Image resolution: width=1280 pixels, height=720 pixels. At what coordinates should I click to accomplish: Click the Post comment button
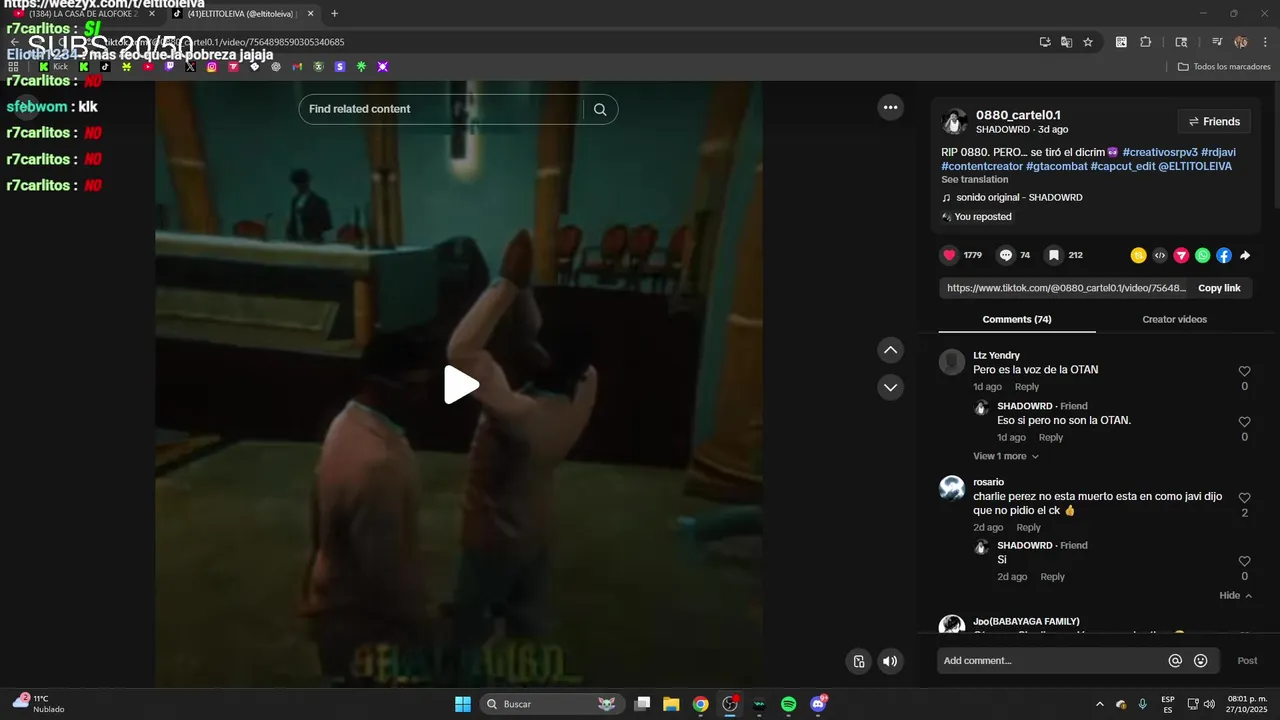click(1247, 661)
